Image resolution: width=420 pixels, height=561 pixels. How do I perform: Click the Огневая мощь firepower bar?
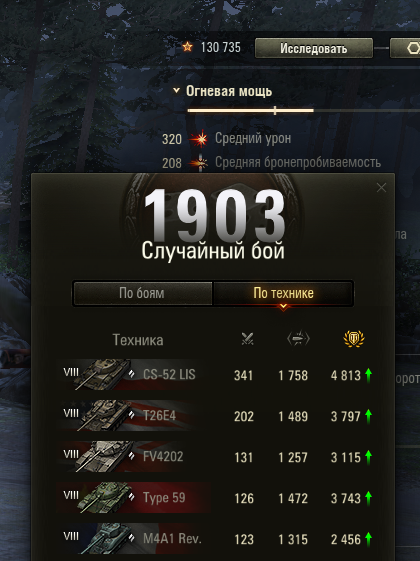250,111
